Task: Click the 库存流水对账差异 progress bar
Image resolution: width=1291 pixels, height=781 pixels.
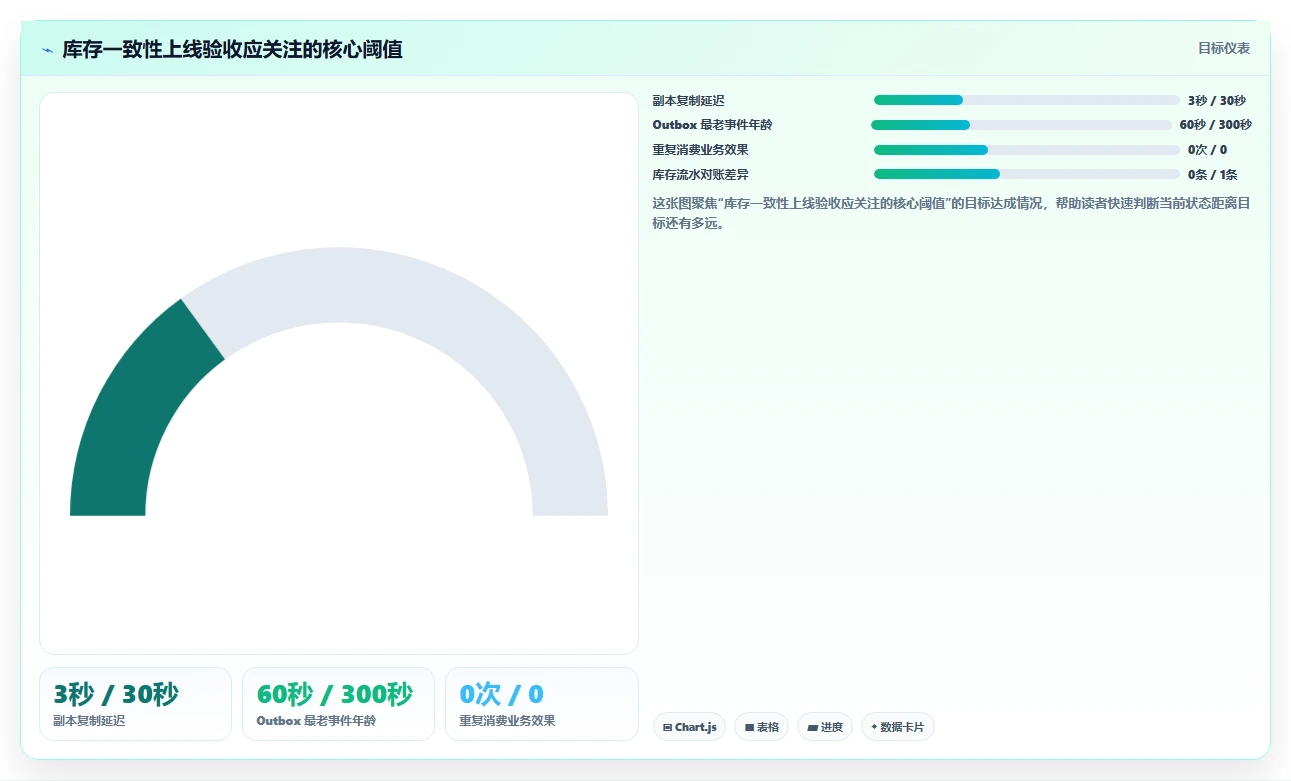Action: click(x=1027, y=174)
